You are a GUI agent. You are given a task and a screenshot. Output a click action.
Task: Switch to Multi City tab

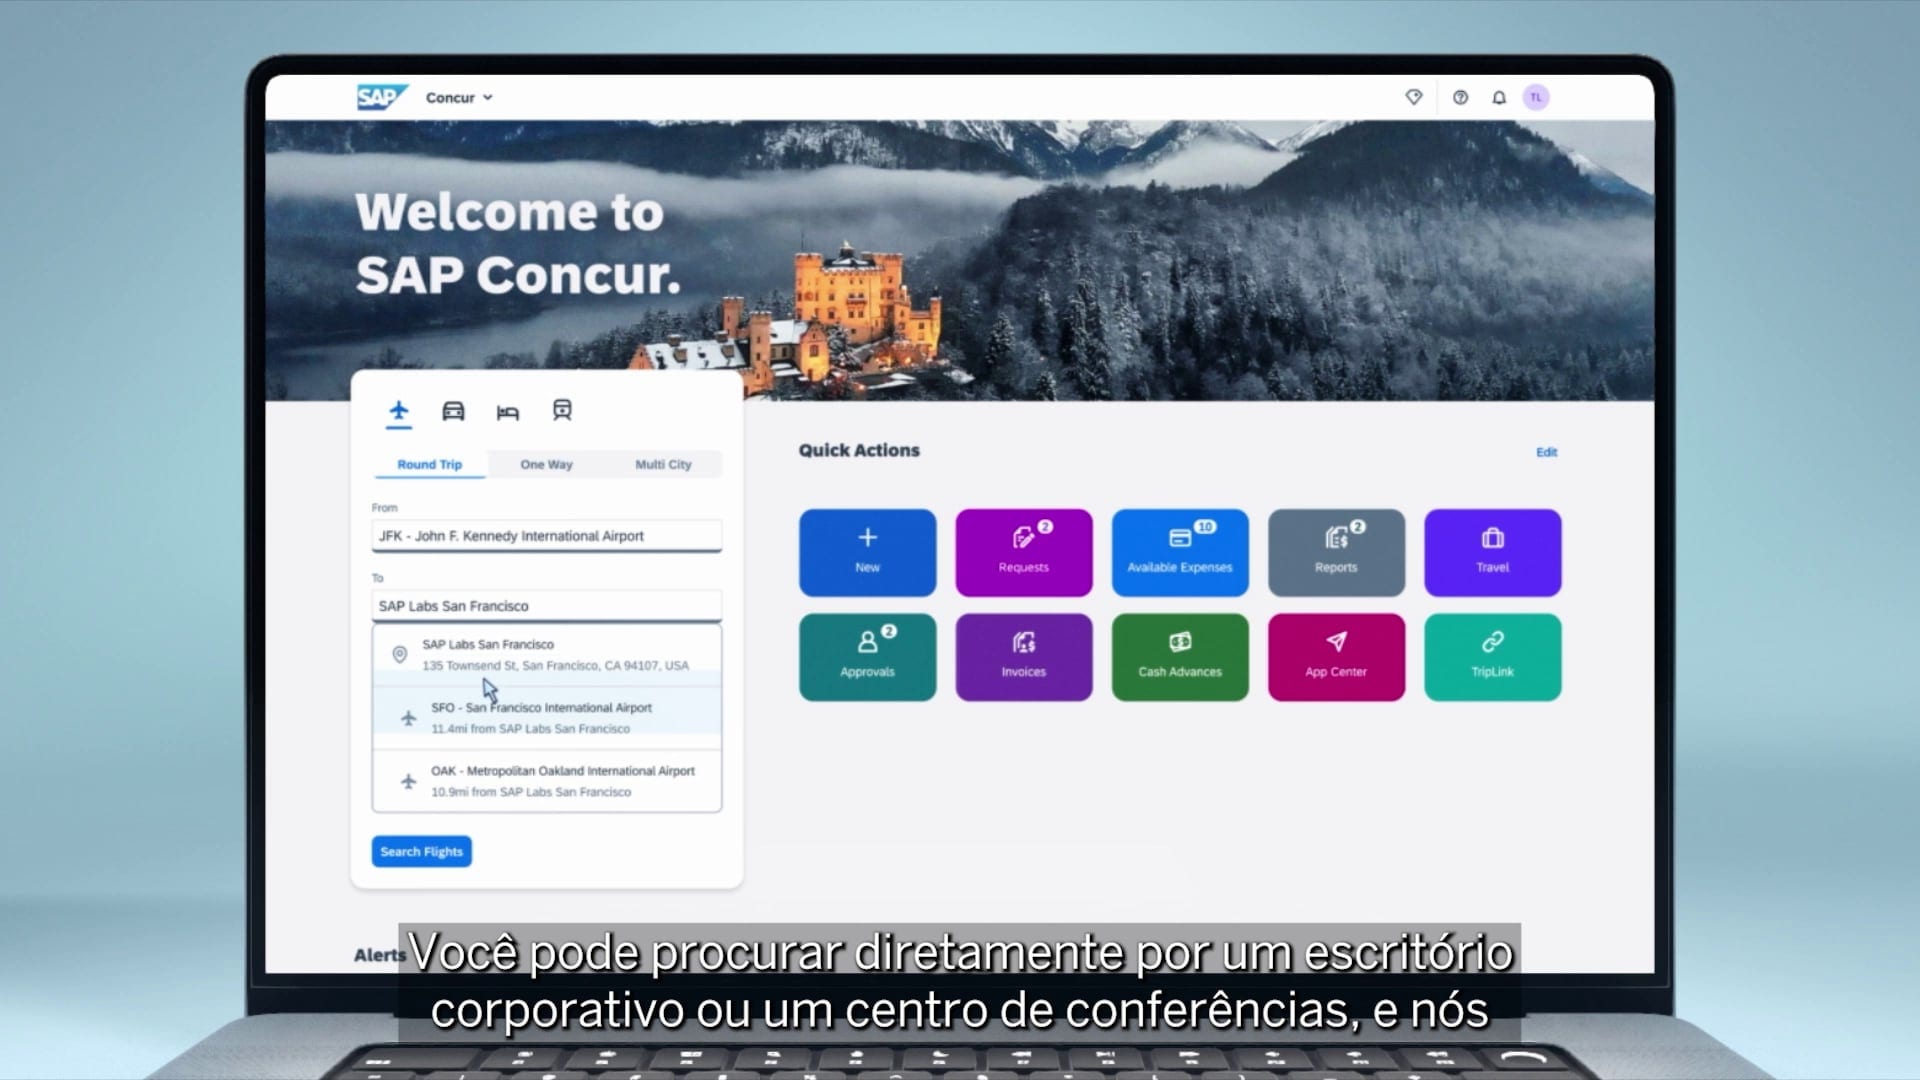pos(663,464)
